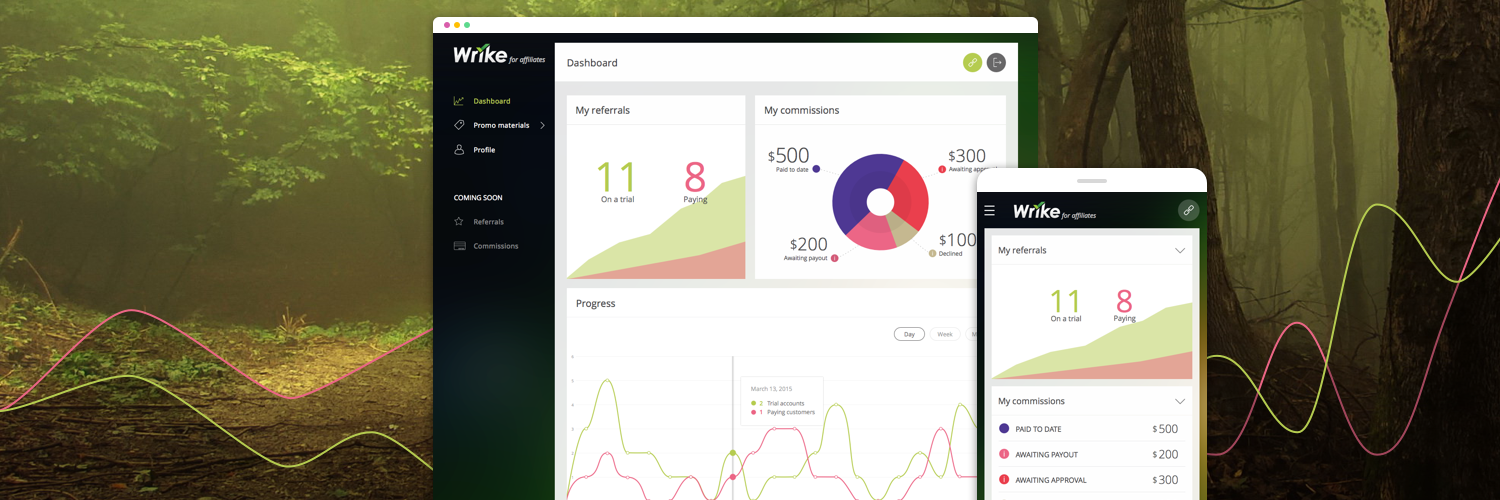Tap the phone '8 Paying' figure
The width and height of the screenshot is (1500, 500).
(1124, 305)
